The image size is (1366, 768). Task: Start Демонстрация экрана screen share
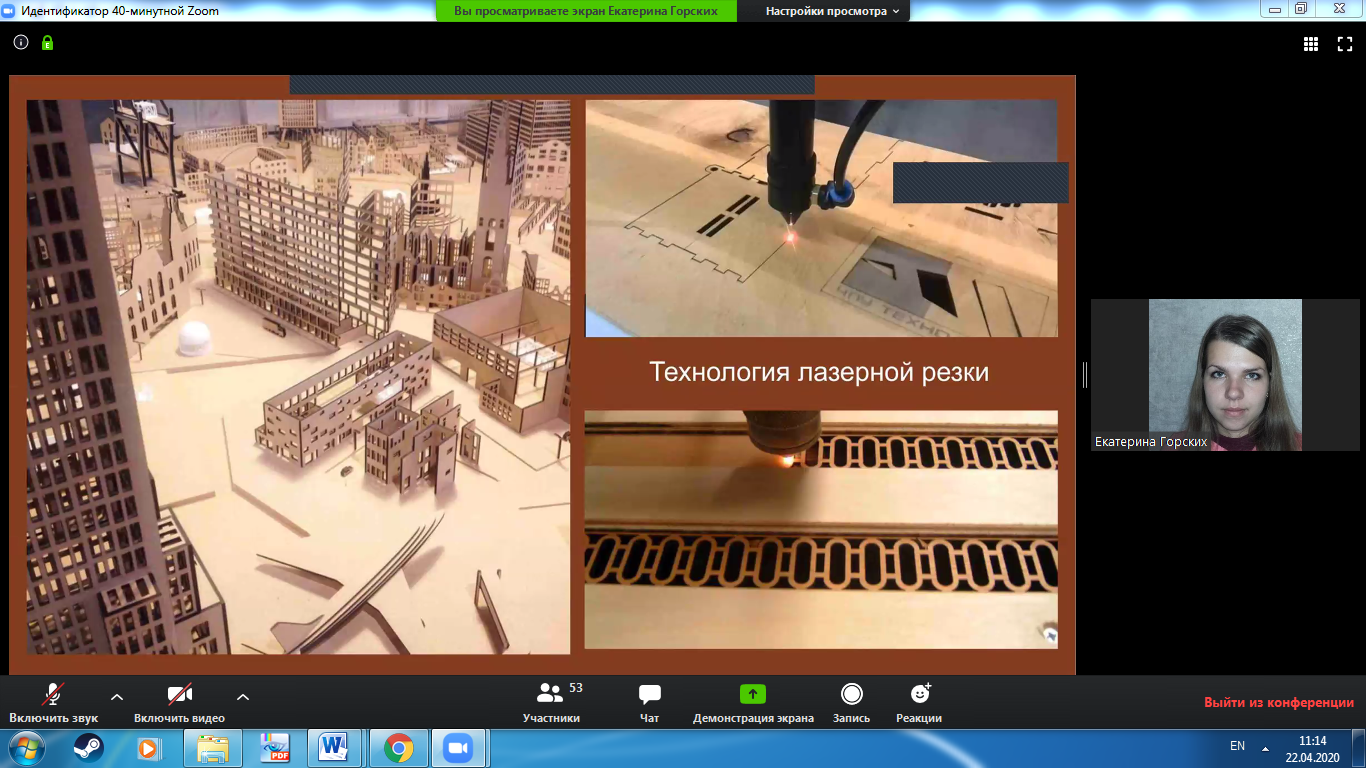[x=753, y=703]
